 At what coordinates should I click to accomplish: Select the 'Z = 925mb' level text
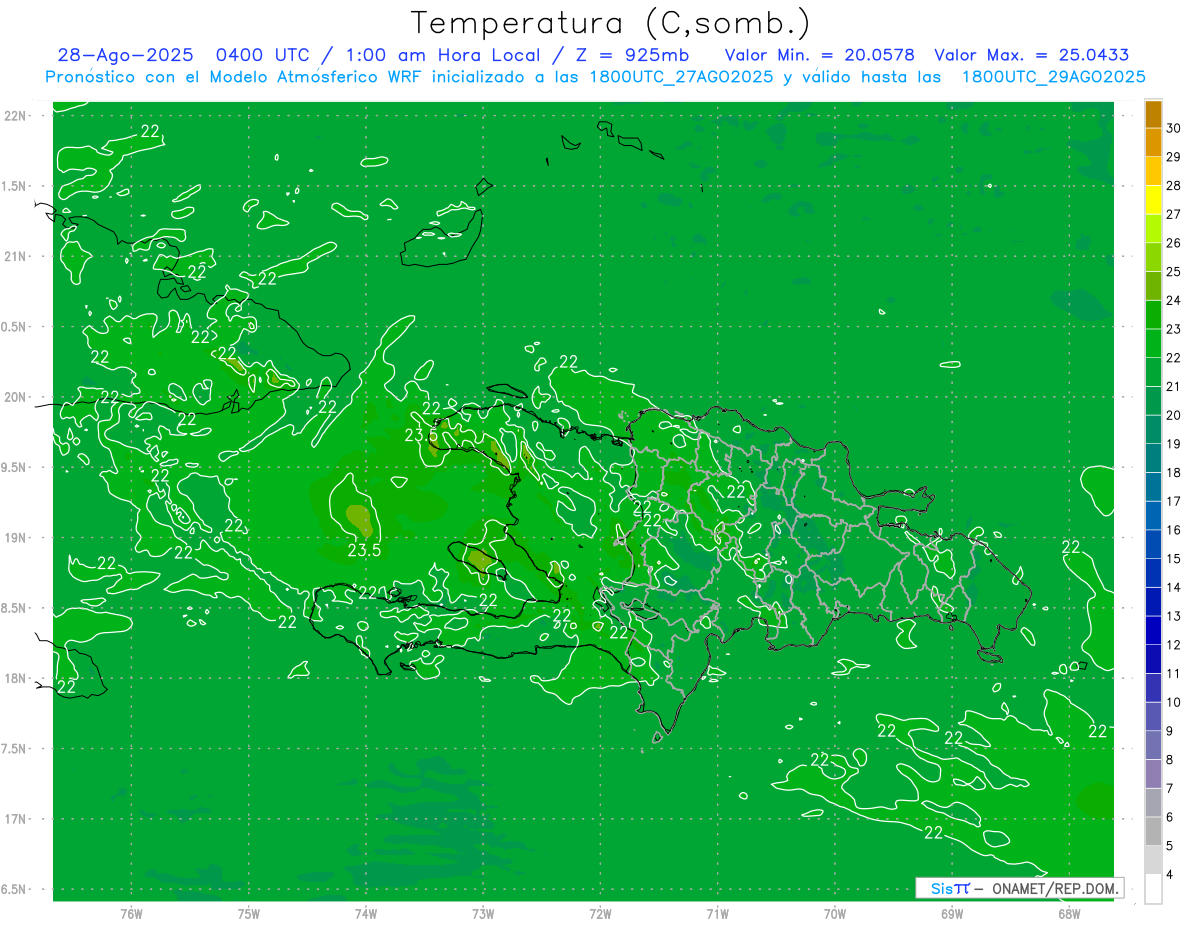(x=634, y=55)
